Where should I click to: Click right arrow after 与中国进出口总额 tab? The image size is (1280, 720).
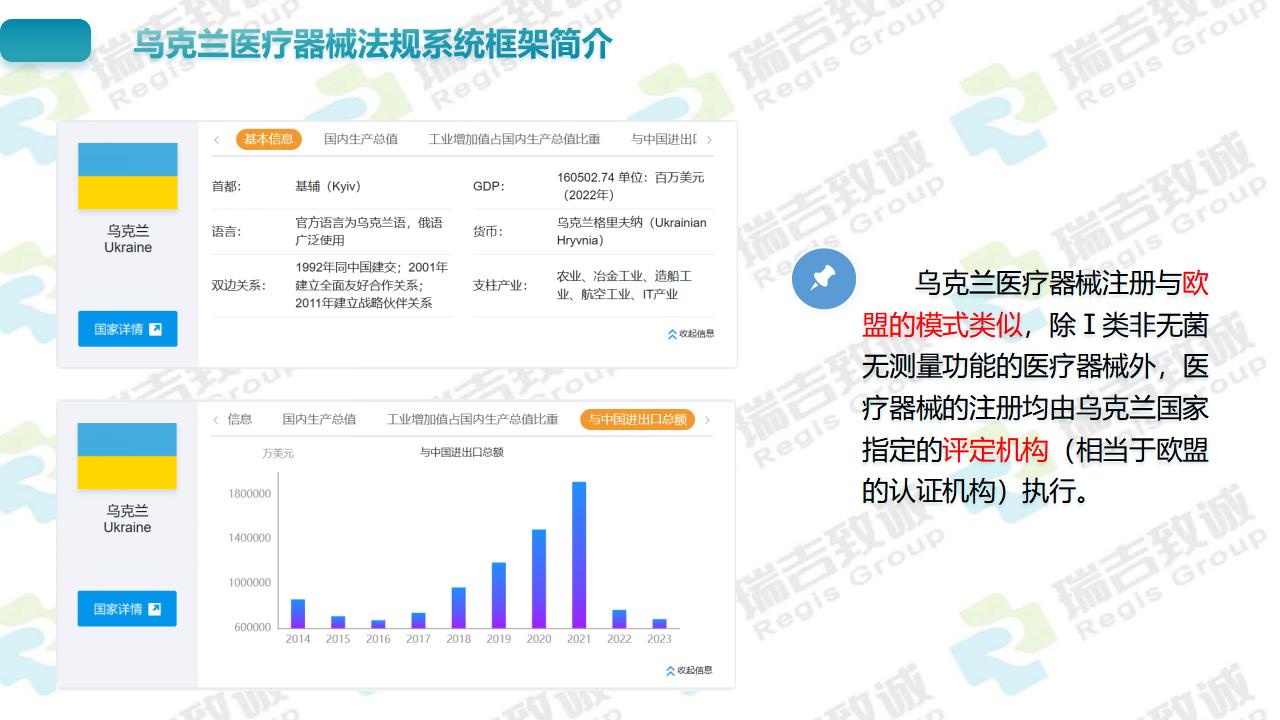point(707,420)
